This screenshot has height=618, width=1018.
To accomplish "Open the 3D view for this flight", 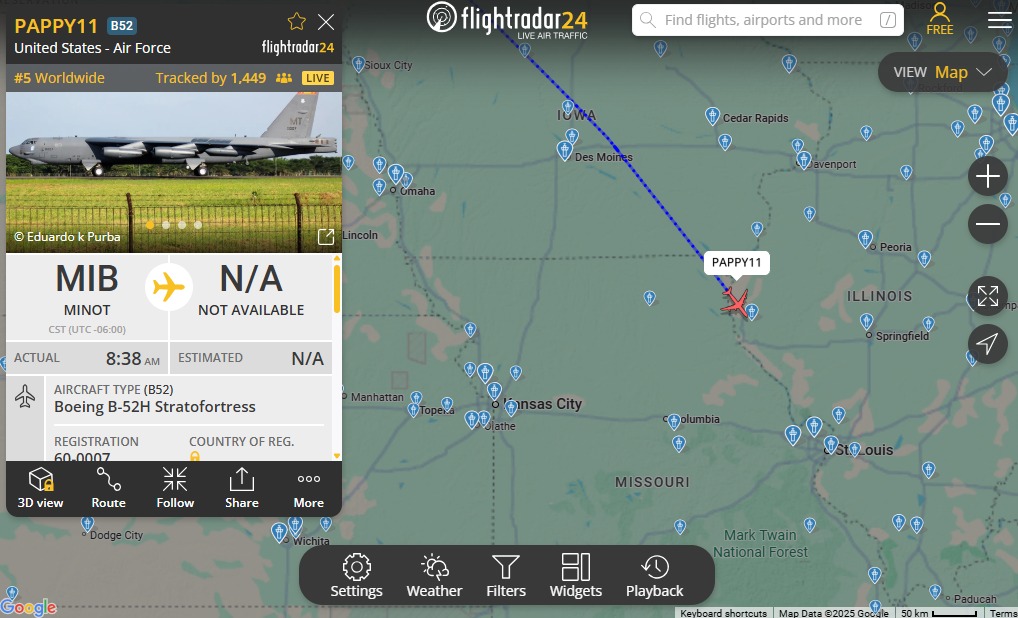I will pyautogui.click(x=40, y=488).
